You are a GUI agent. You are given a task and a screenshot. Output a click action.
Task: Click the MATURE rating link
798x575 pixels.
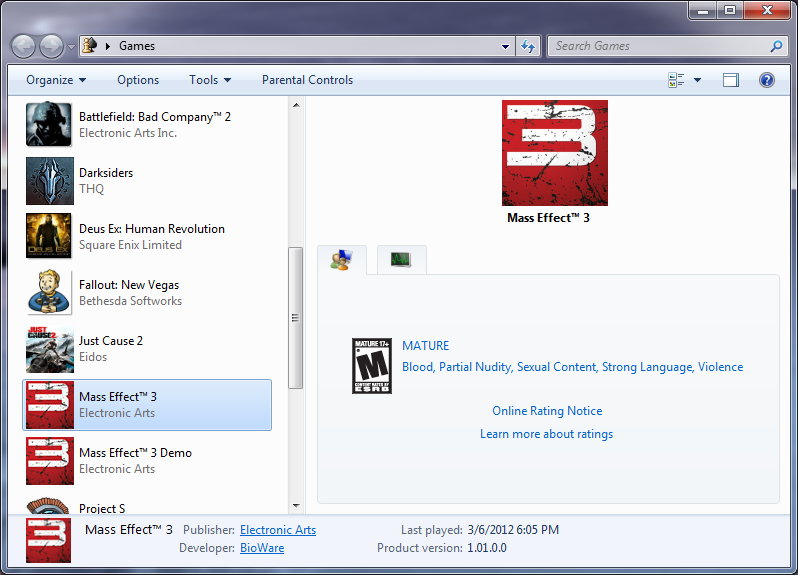425,346
